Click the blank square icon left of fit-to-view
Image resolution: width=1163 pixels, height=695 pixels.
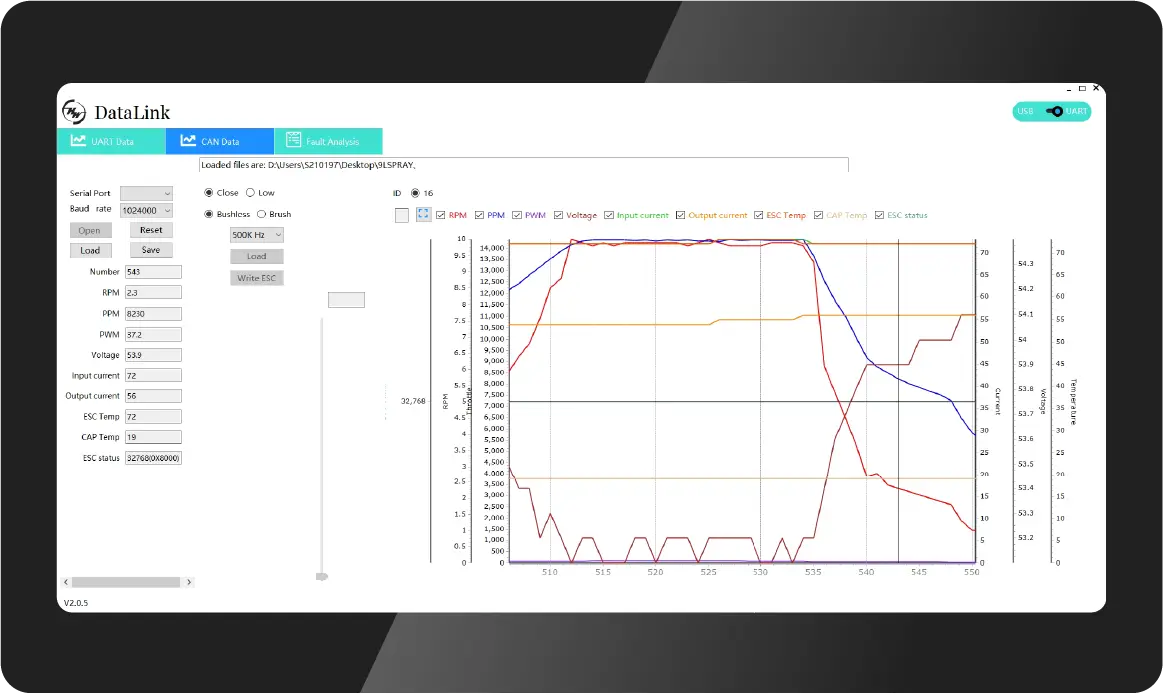(x=401, y=214)
